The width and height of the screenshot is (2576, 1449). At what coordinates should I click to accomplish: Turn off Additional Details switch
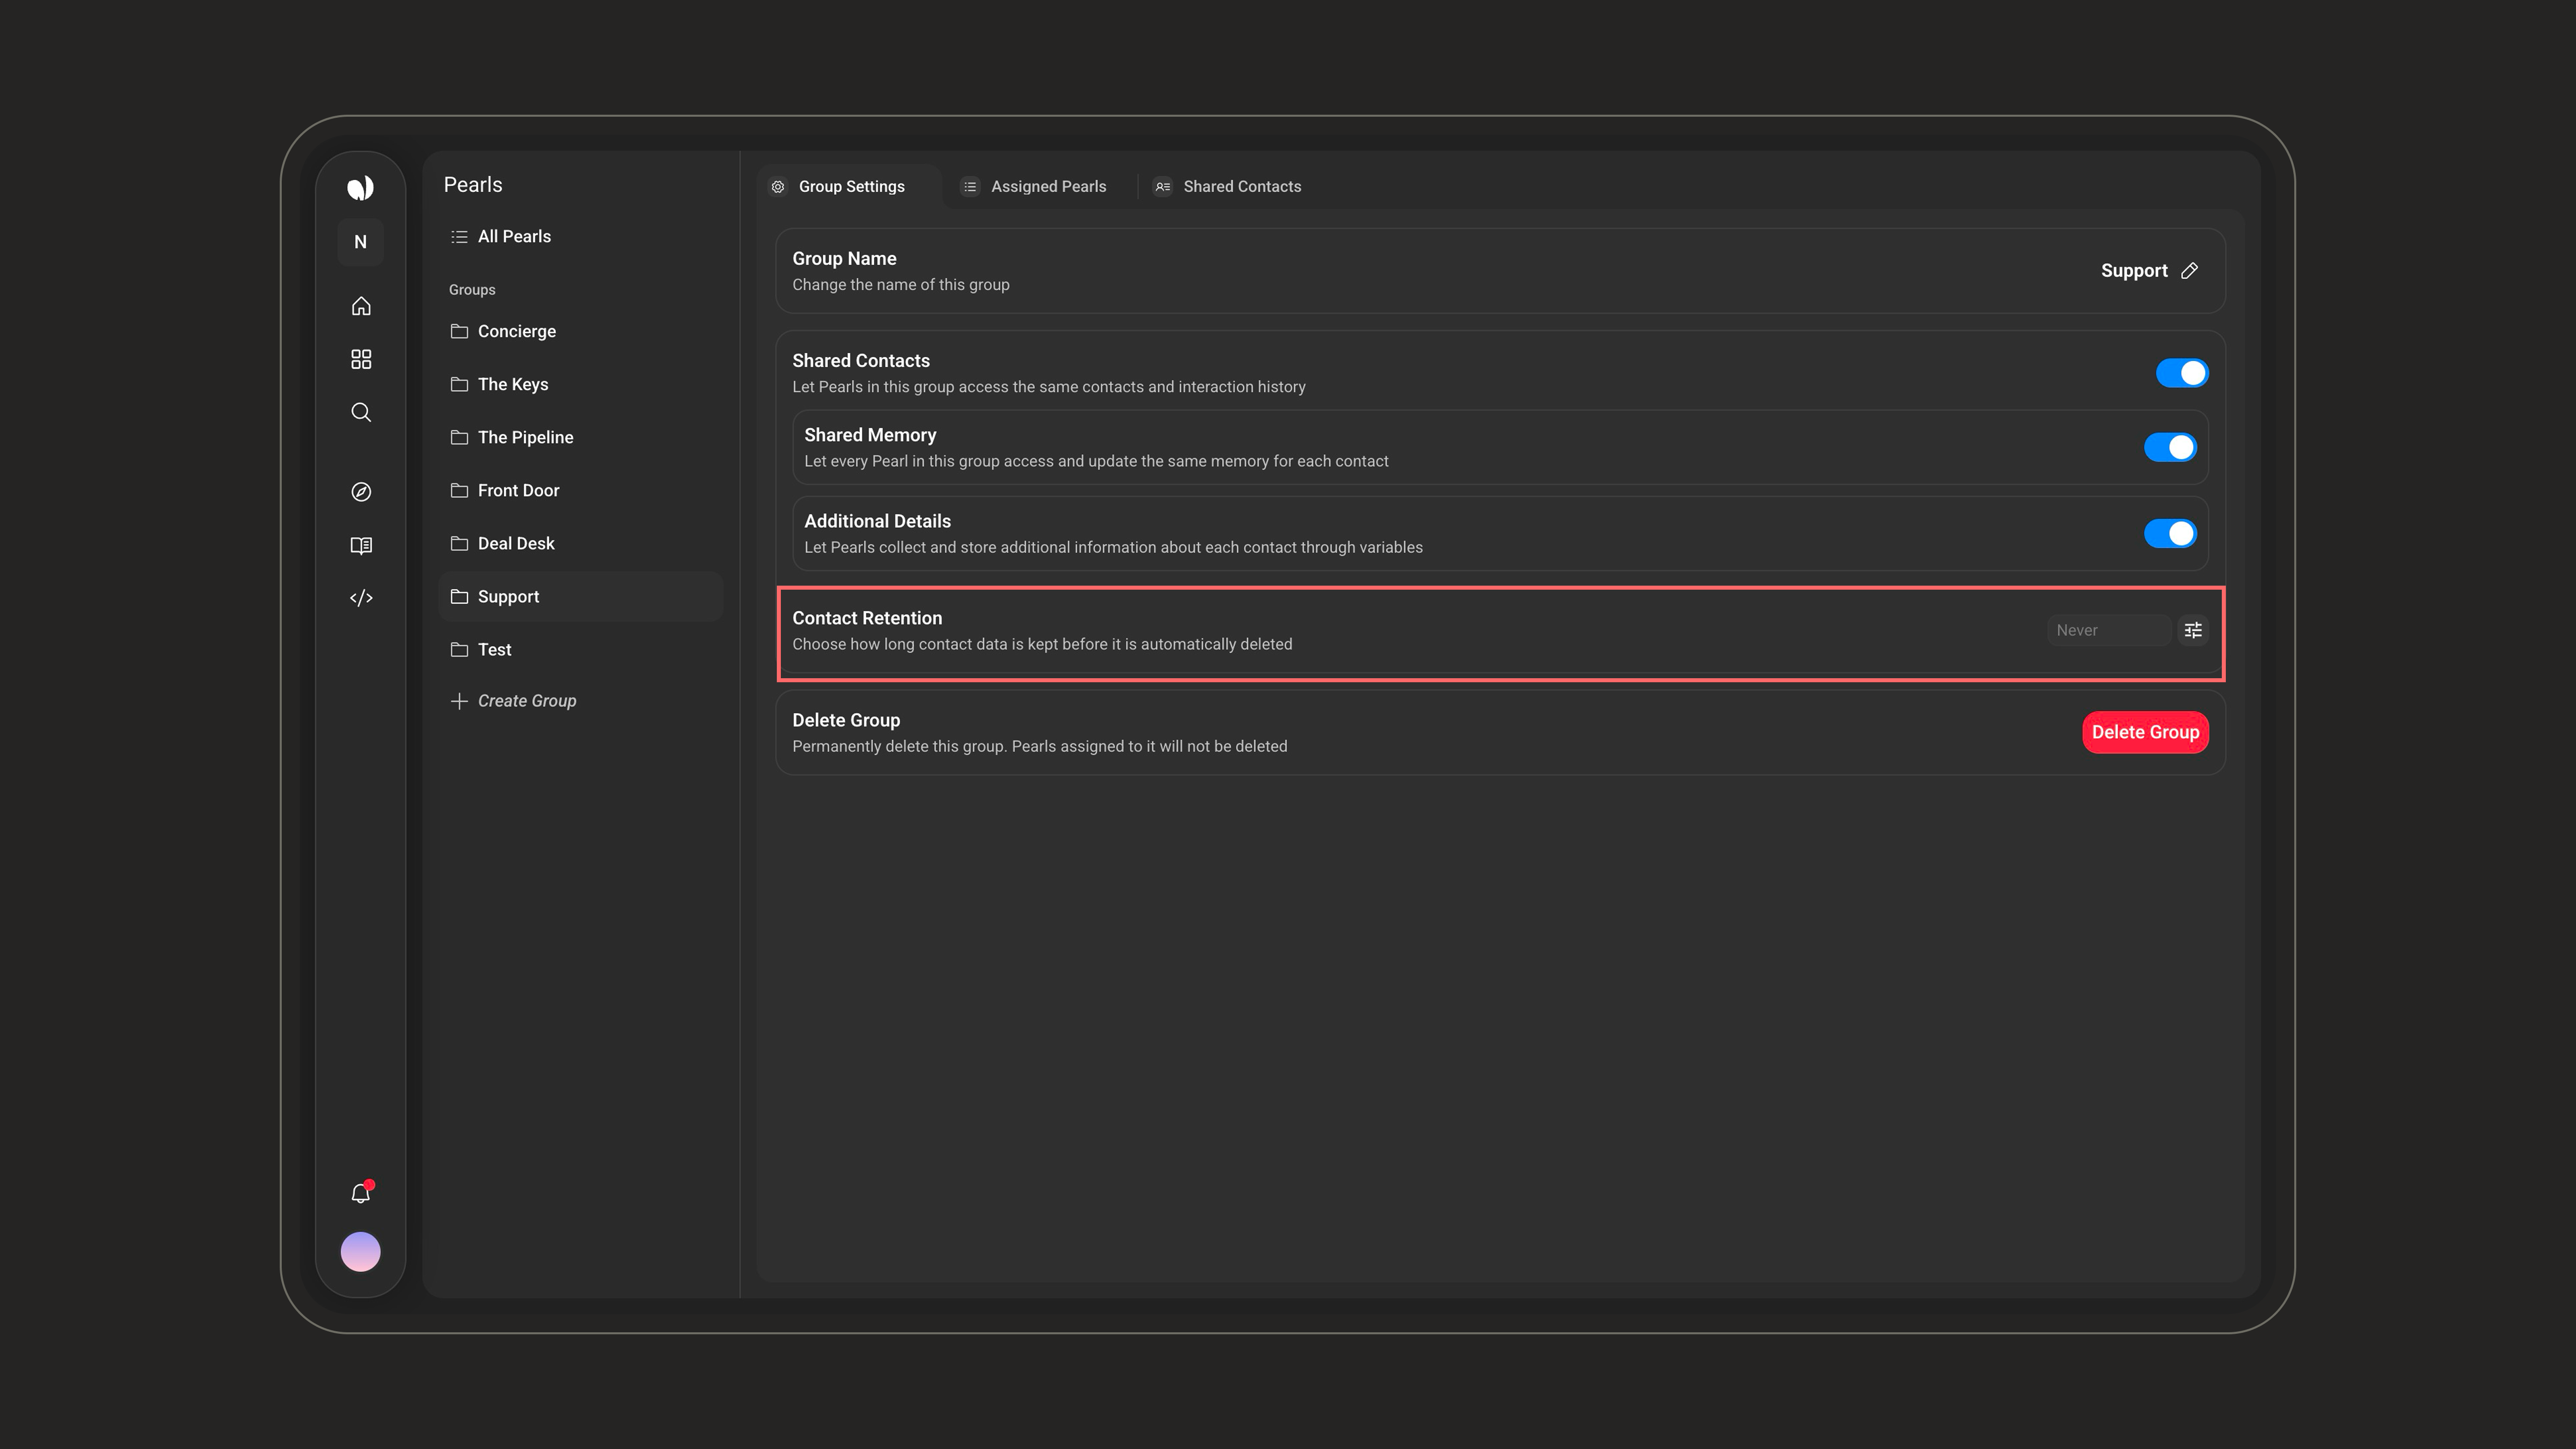point(2170,533)
